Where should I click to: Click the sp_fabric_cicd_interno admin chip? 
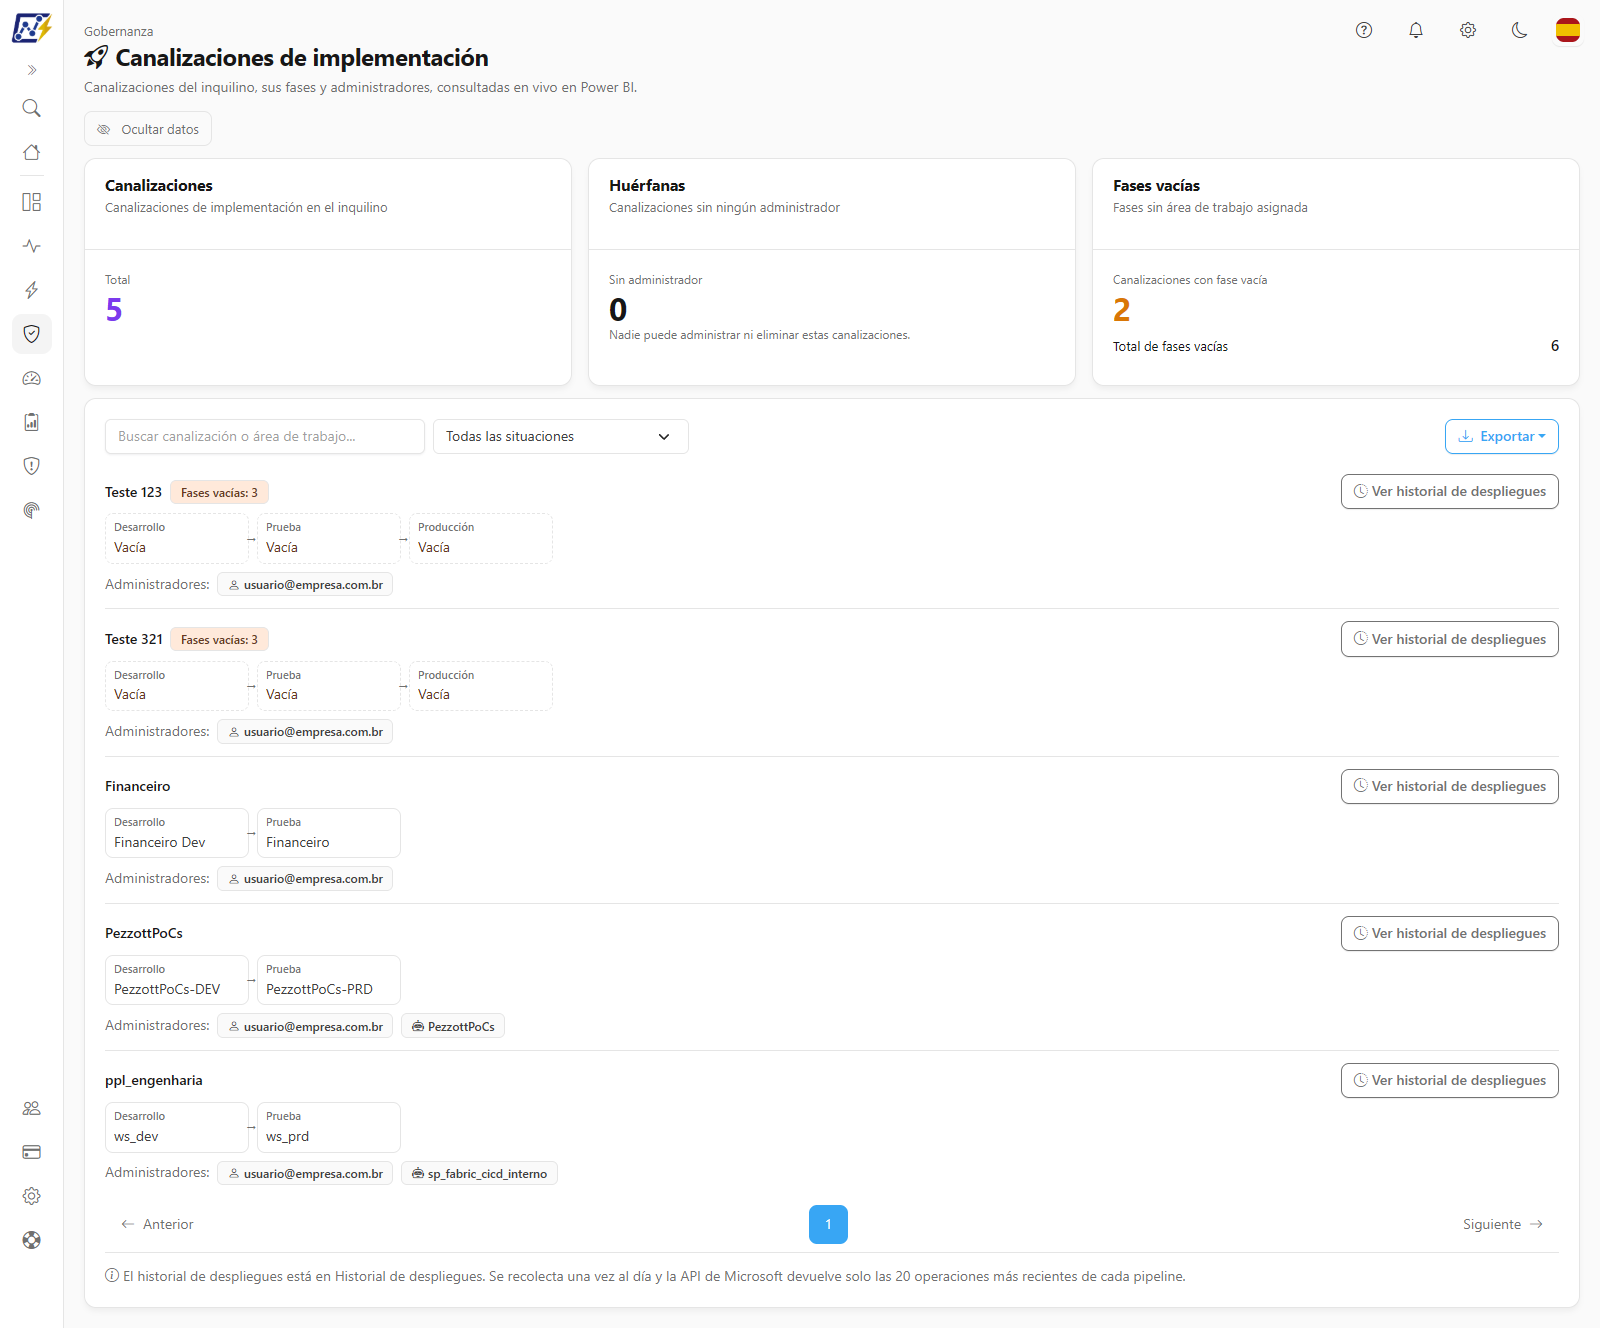(x=479, y=1173)
